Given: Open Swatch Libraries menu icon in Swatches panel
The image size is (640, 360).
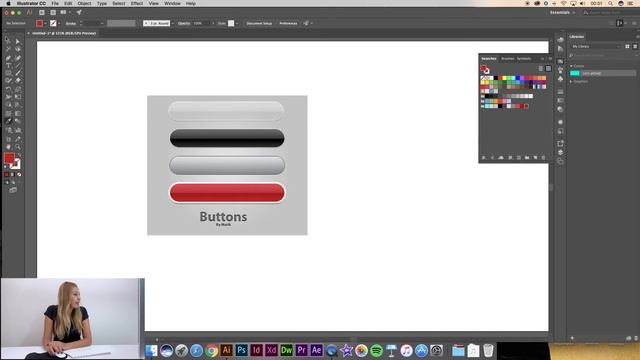Looking at the screenshot, I should [484, 158].
